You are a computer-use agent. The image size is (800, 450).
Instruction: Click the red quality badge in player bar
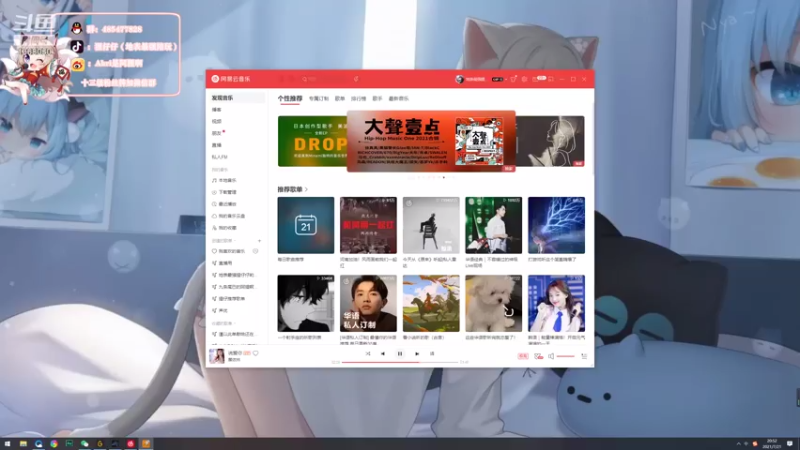pyautogui.click(x=523, y=356)
